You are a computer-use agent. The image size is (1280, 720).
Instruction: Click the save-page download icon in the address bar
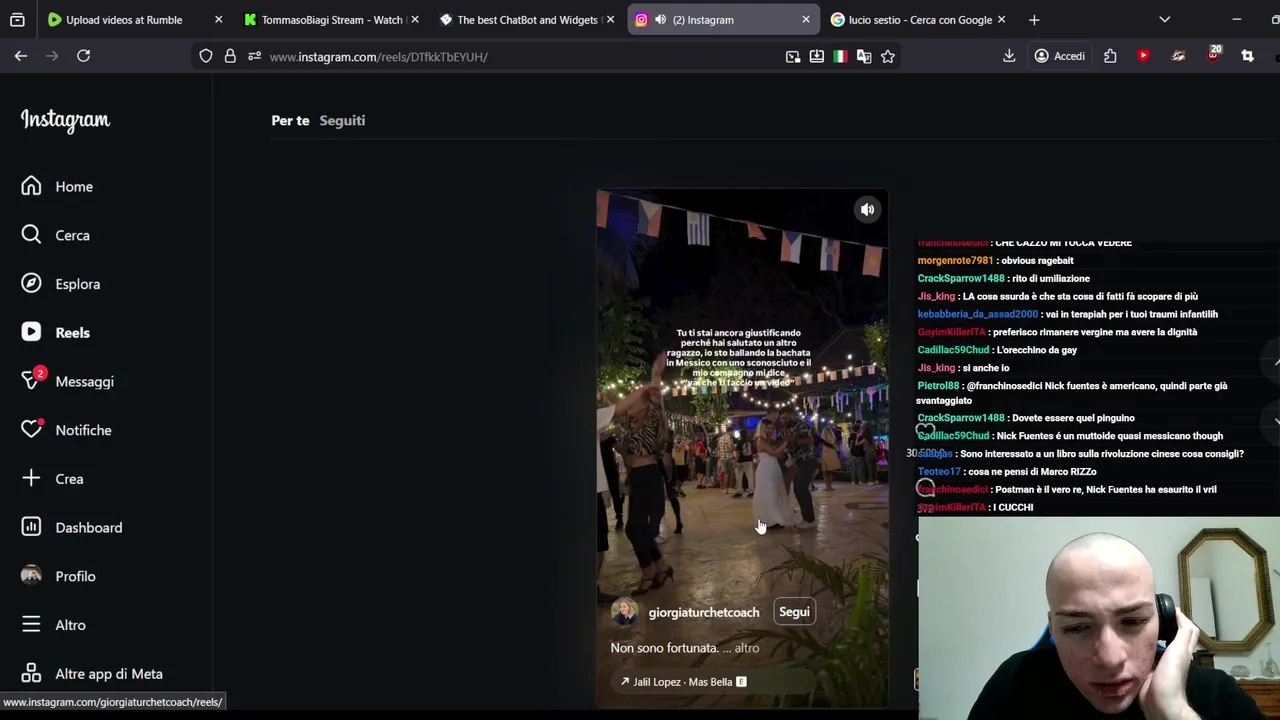pos(817,57)
